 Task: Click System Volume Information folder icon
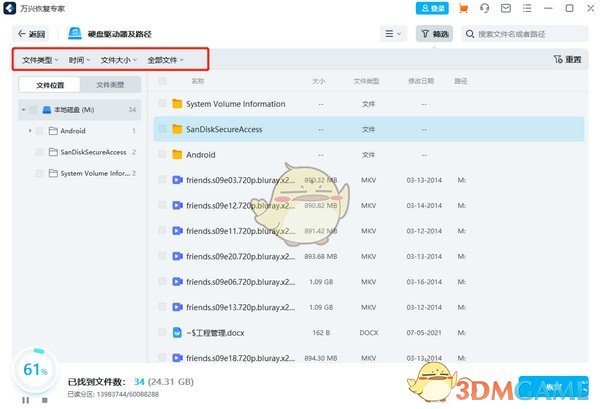tap(177, 104)
